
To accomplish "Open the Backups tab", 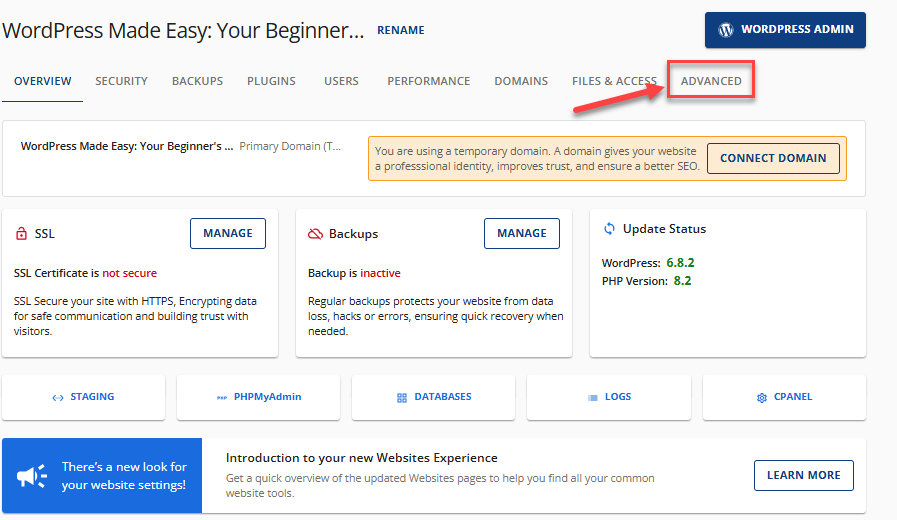I will 197,81.
